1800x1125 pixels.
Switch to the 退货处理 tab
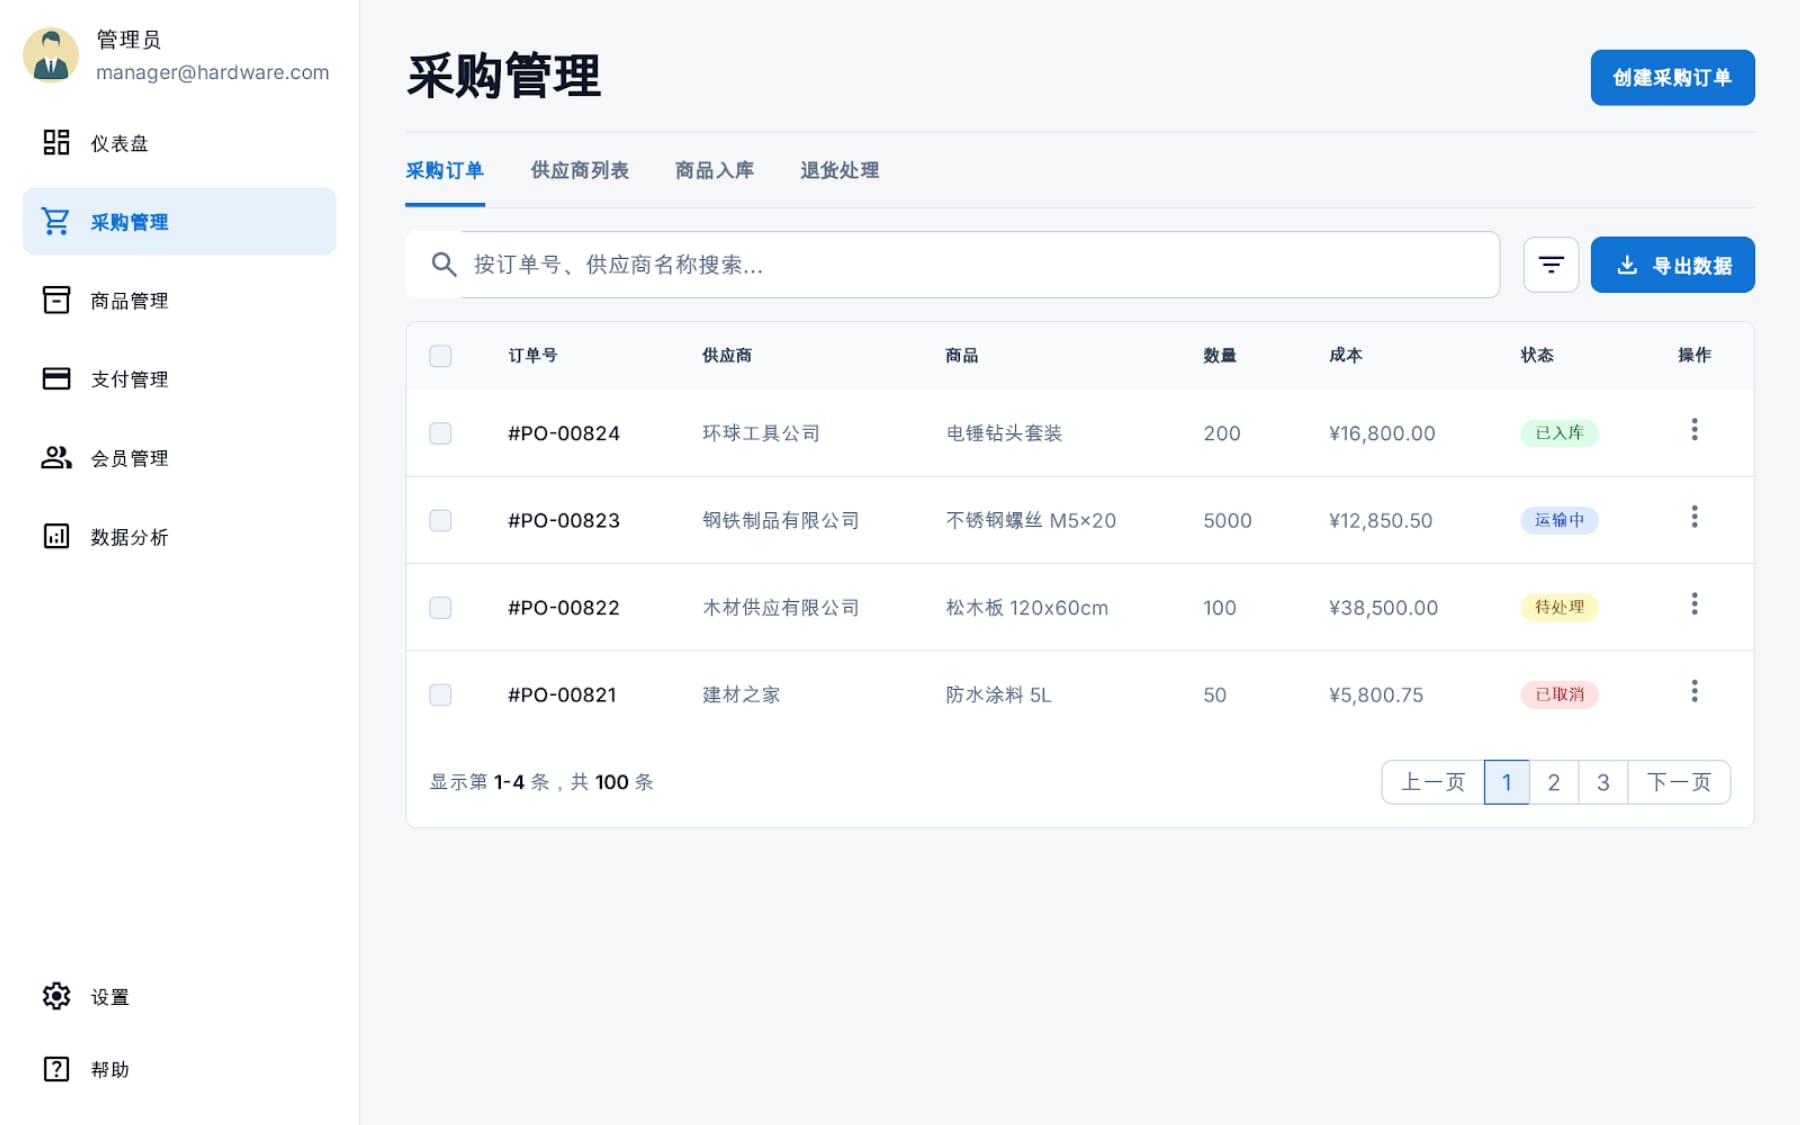tap(839, 171)
